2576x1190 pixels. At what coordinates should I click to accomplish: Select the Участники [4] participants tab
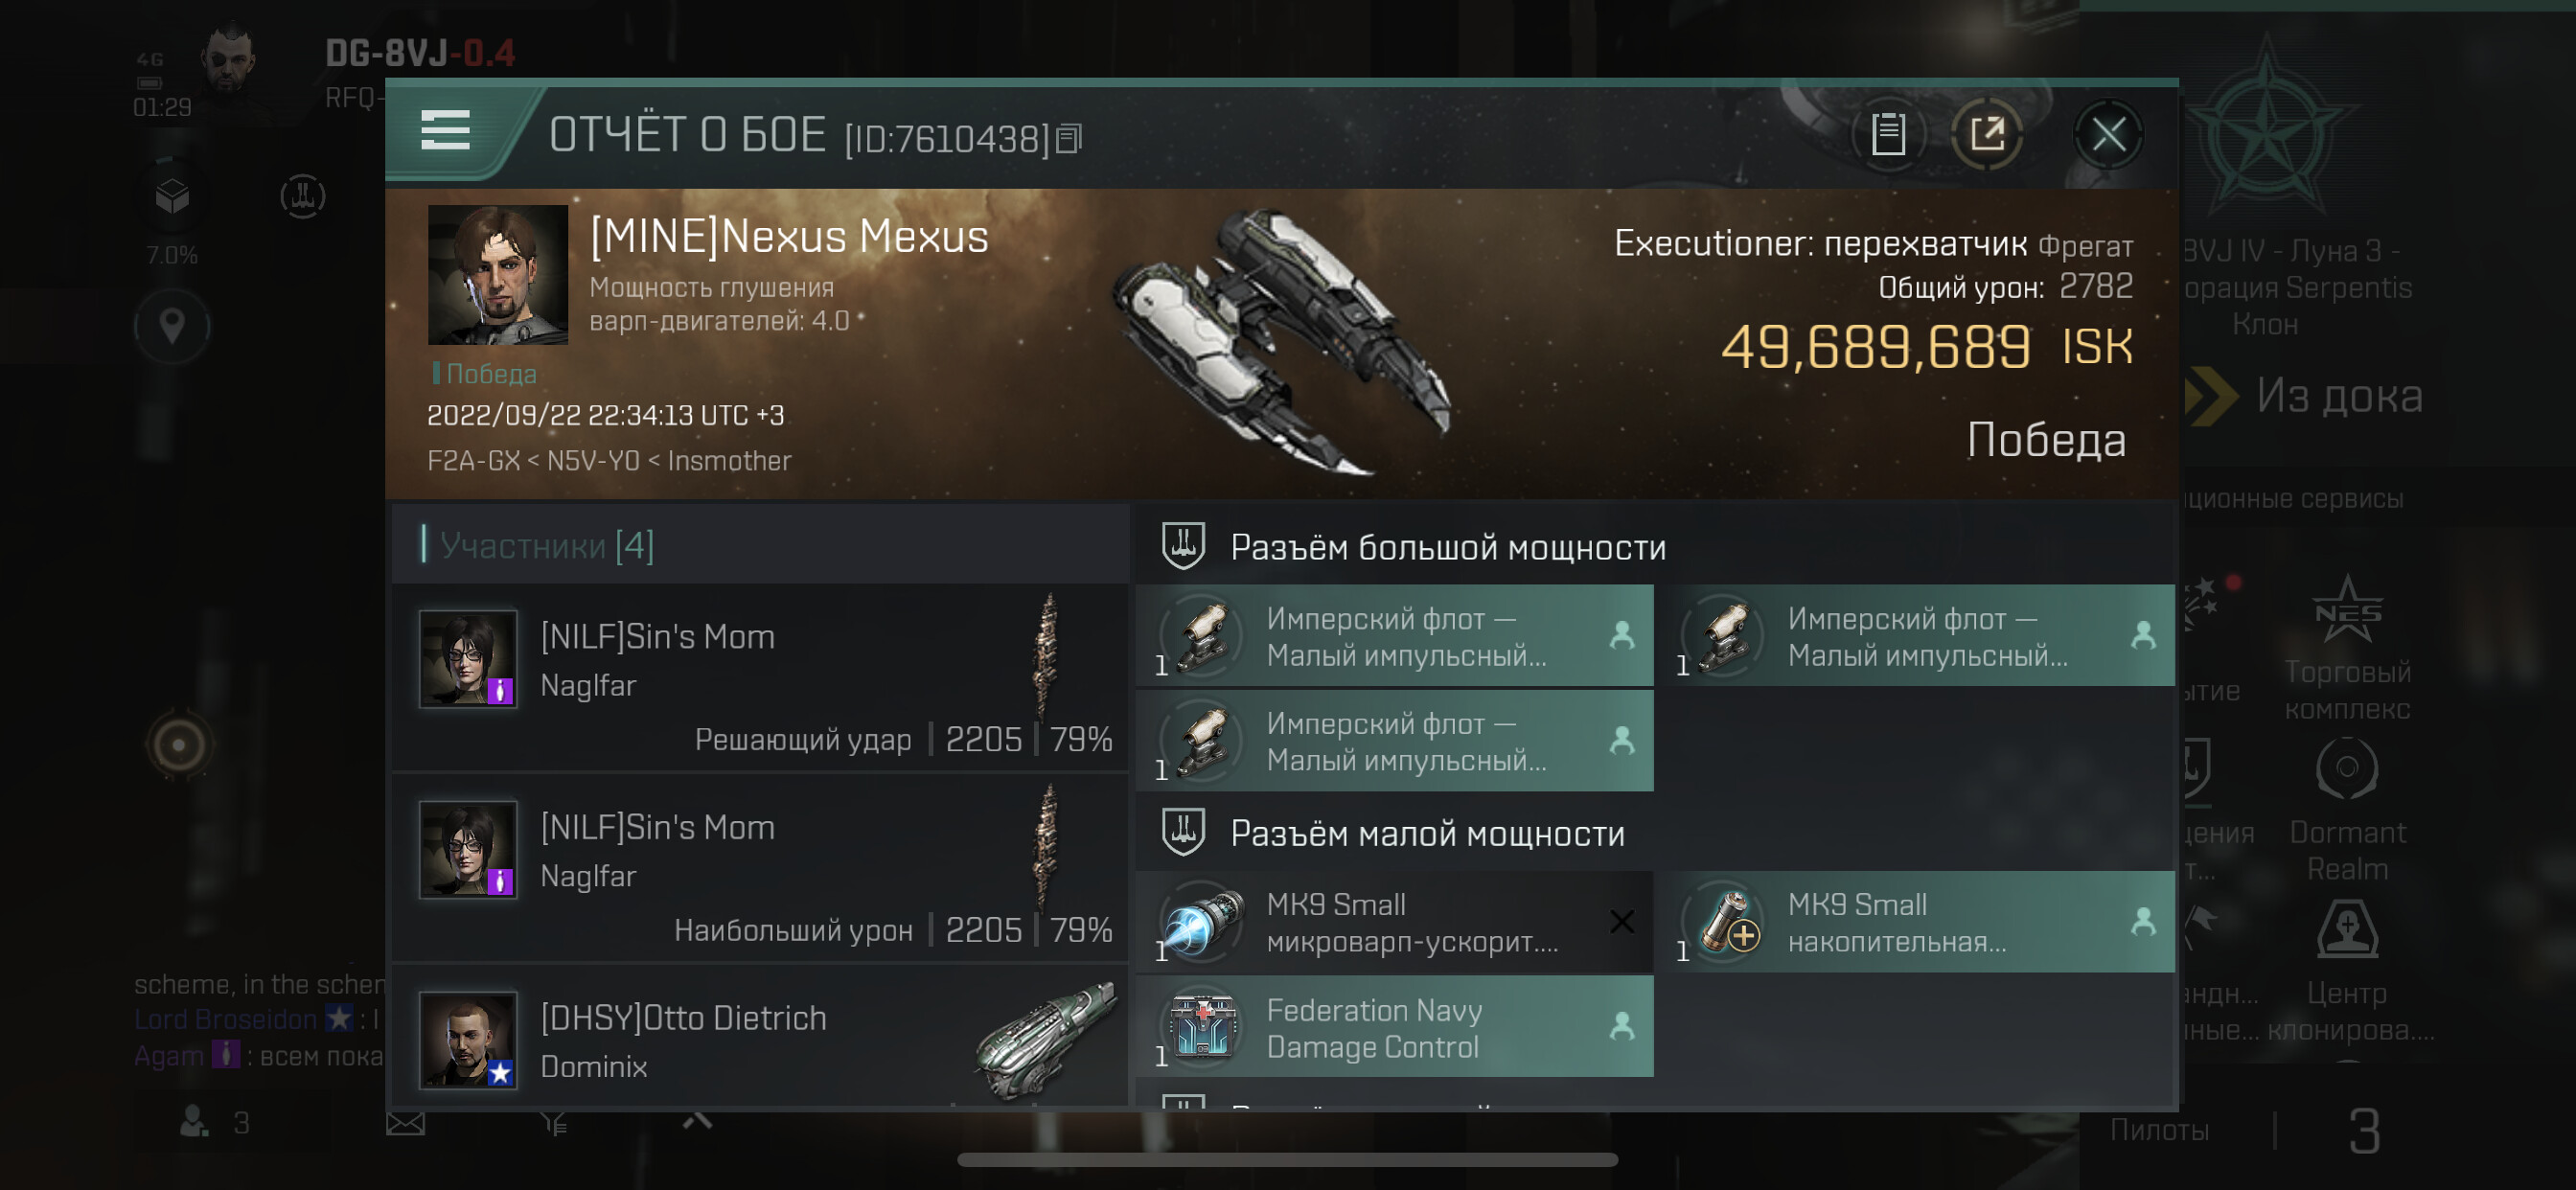pyautogui.click(x=546, y=545)
